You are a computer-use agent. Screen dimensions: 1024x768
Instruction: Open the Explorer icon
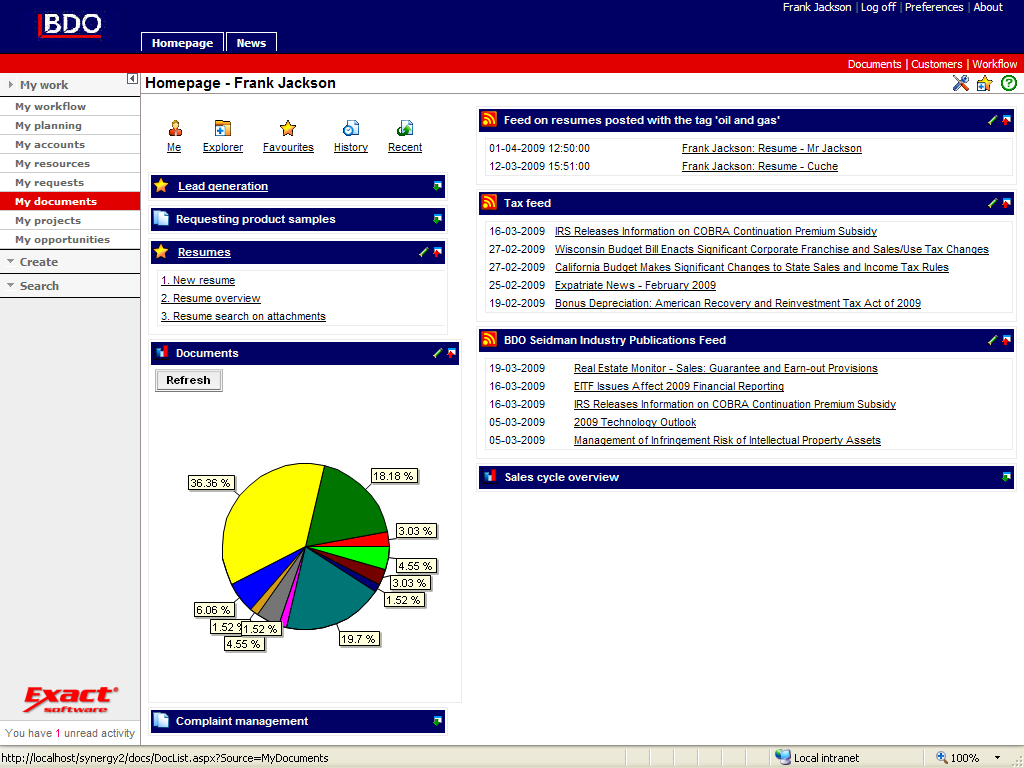pyautogui.click(x=223, y=128)
